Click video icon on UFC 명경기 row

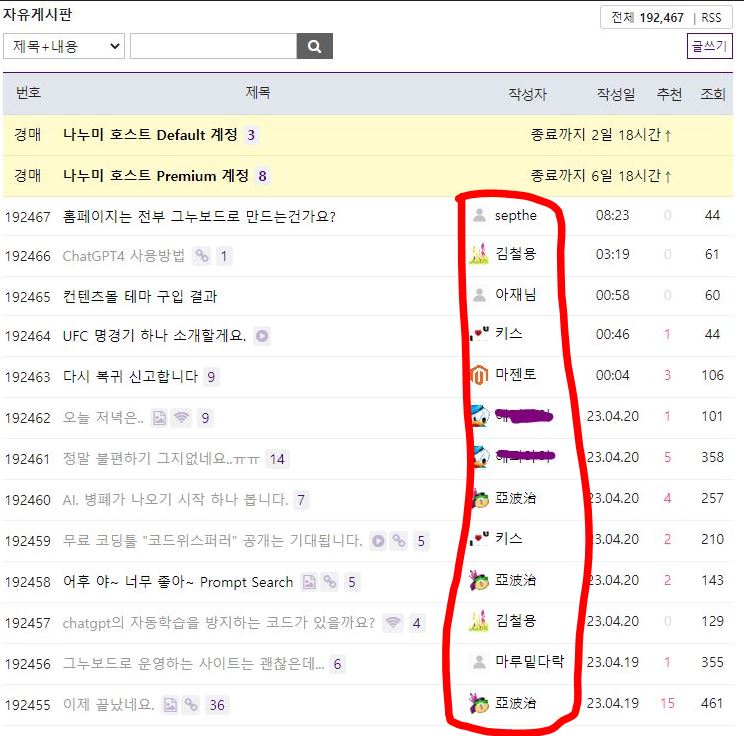click(x=262, y=336)
